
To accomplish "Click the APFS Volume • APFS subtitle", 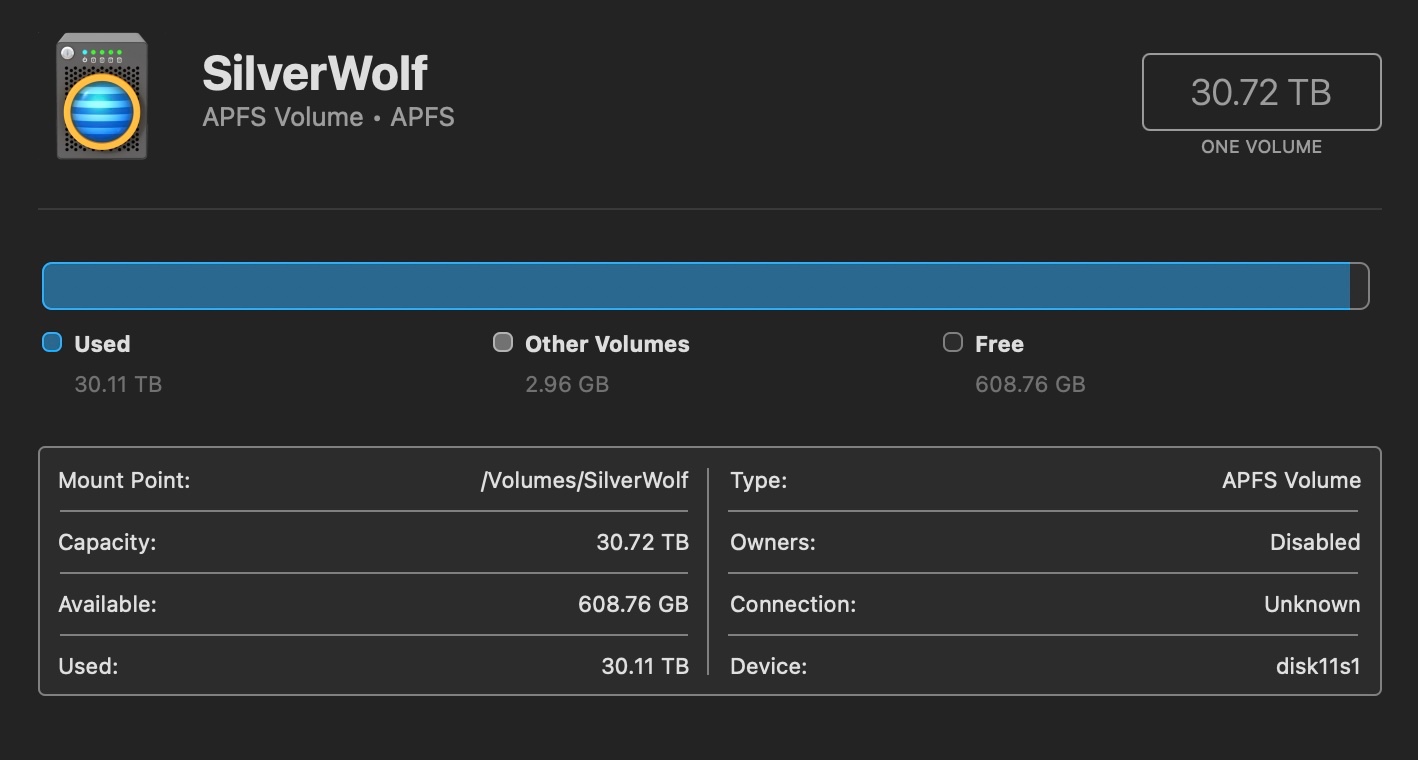I will click(328, 117).
